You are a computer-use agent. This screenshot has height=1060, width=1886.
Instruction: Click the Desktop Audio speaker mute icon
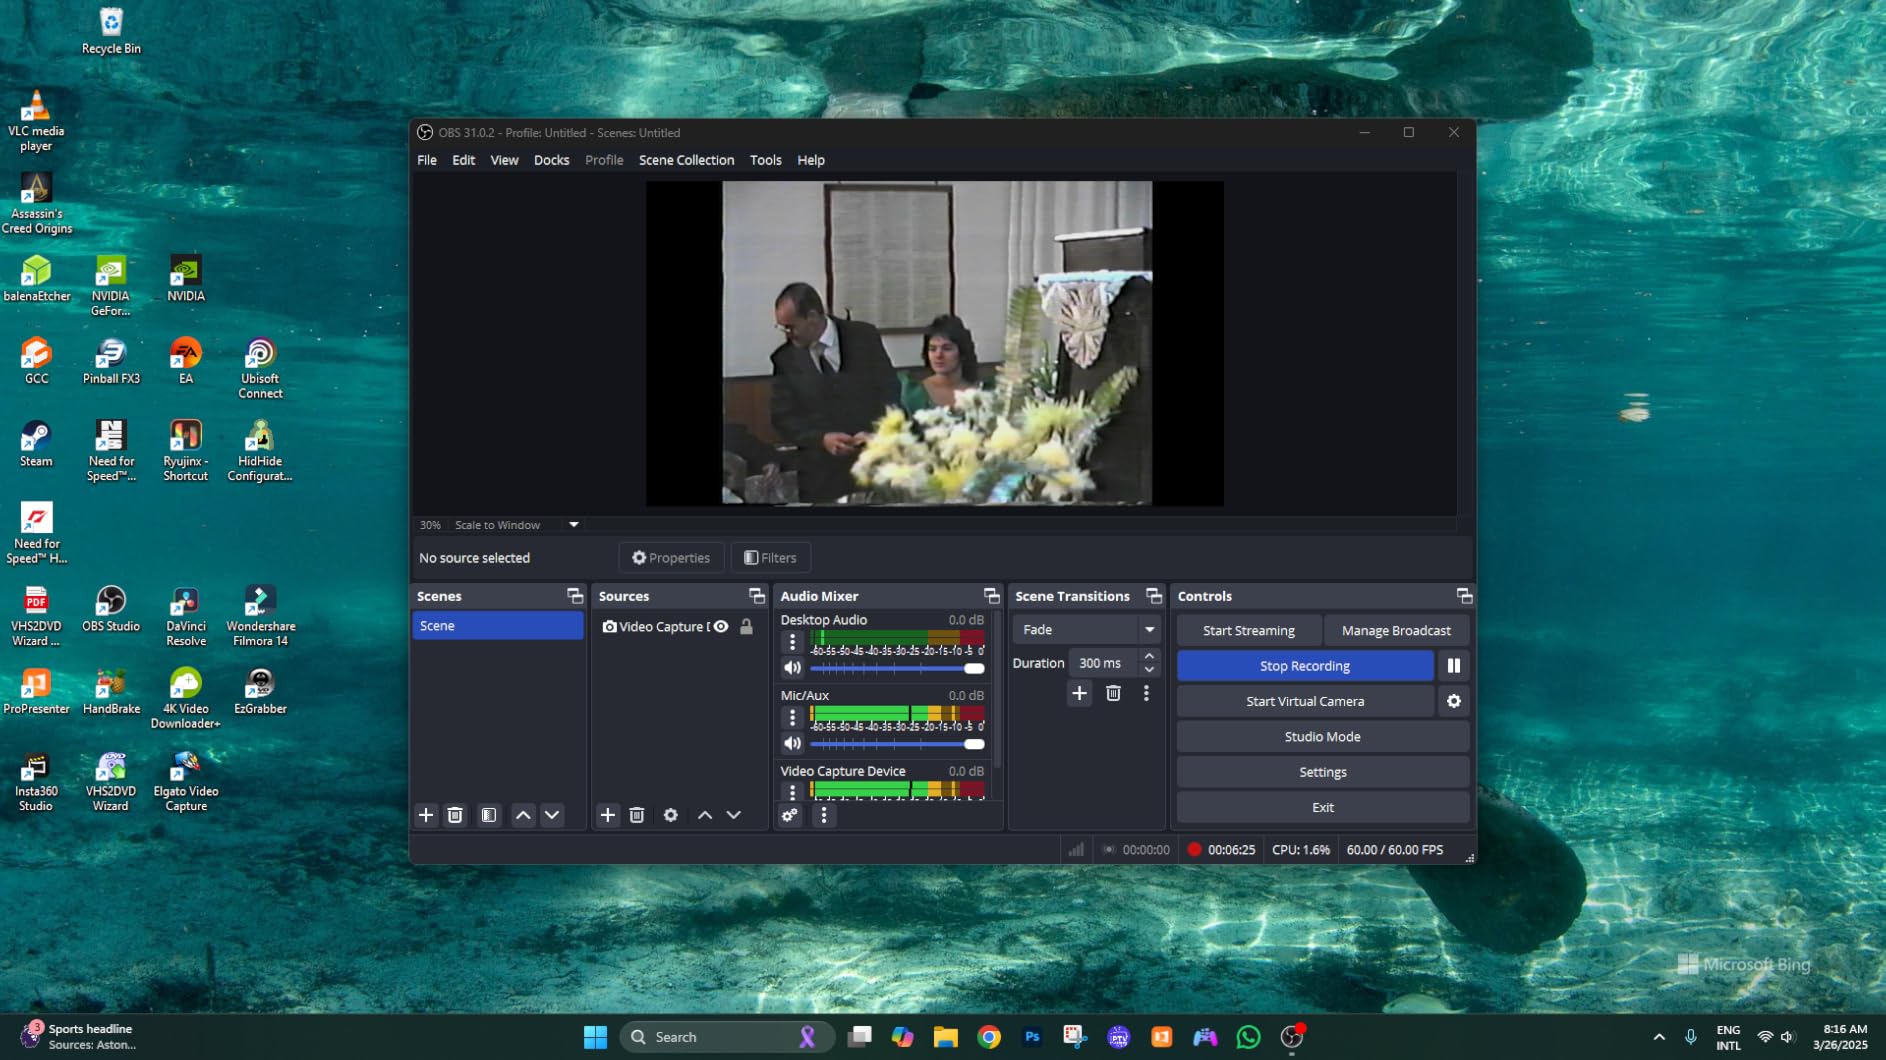coord(792,667)
